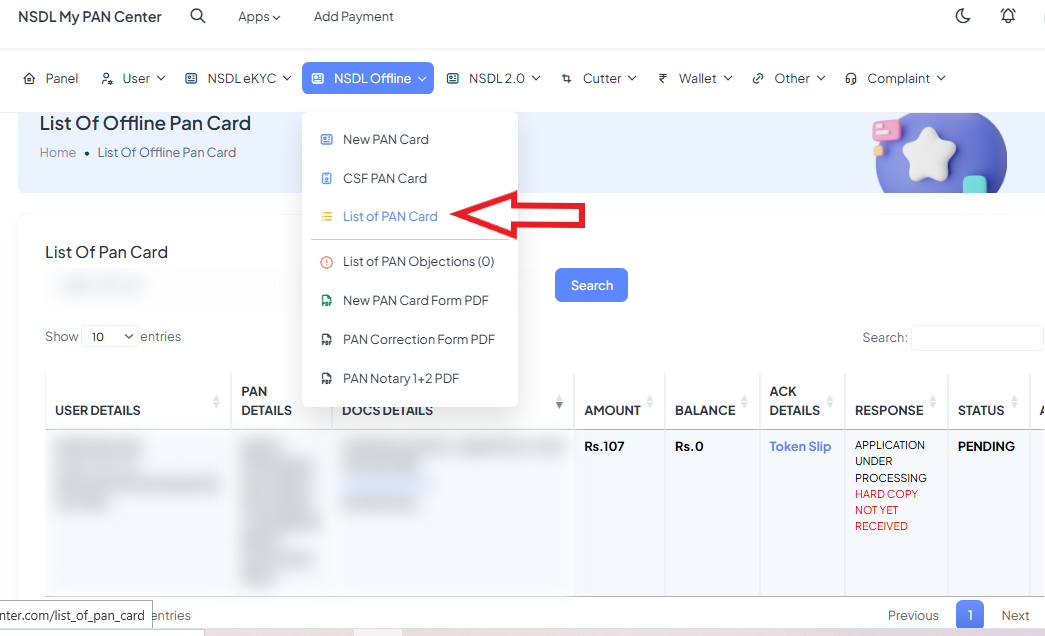Image resolution: width=1045 pixels, height=636 pixels.
Task: Expand the Other menu chevron
Action: click(821, 79)
